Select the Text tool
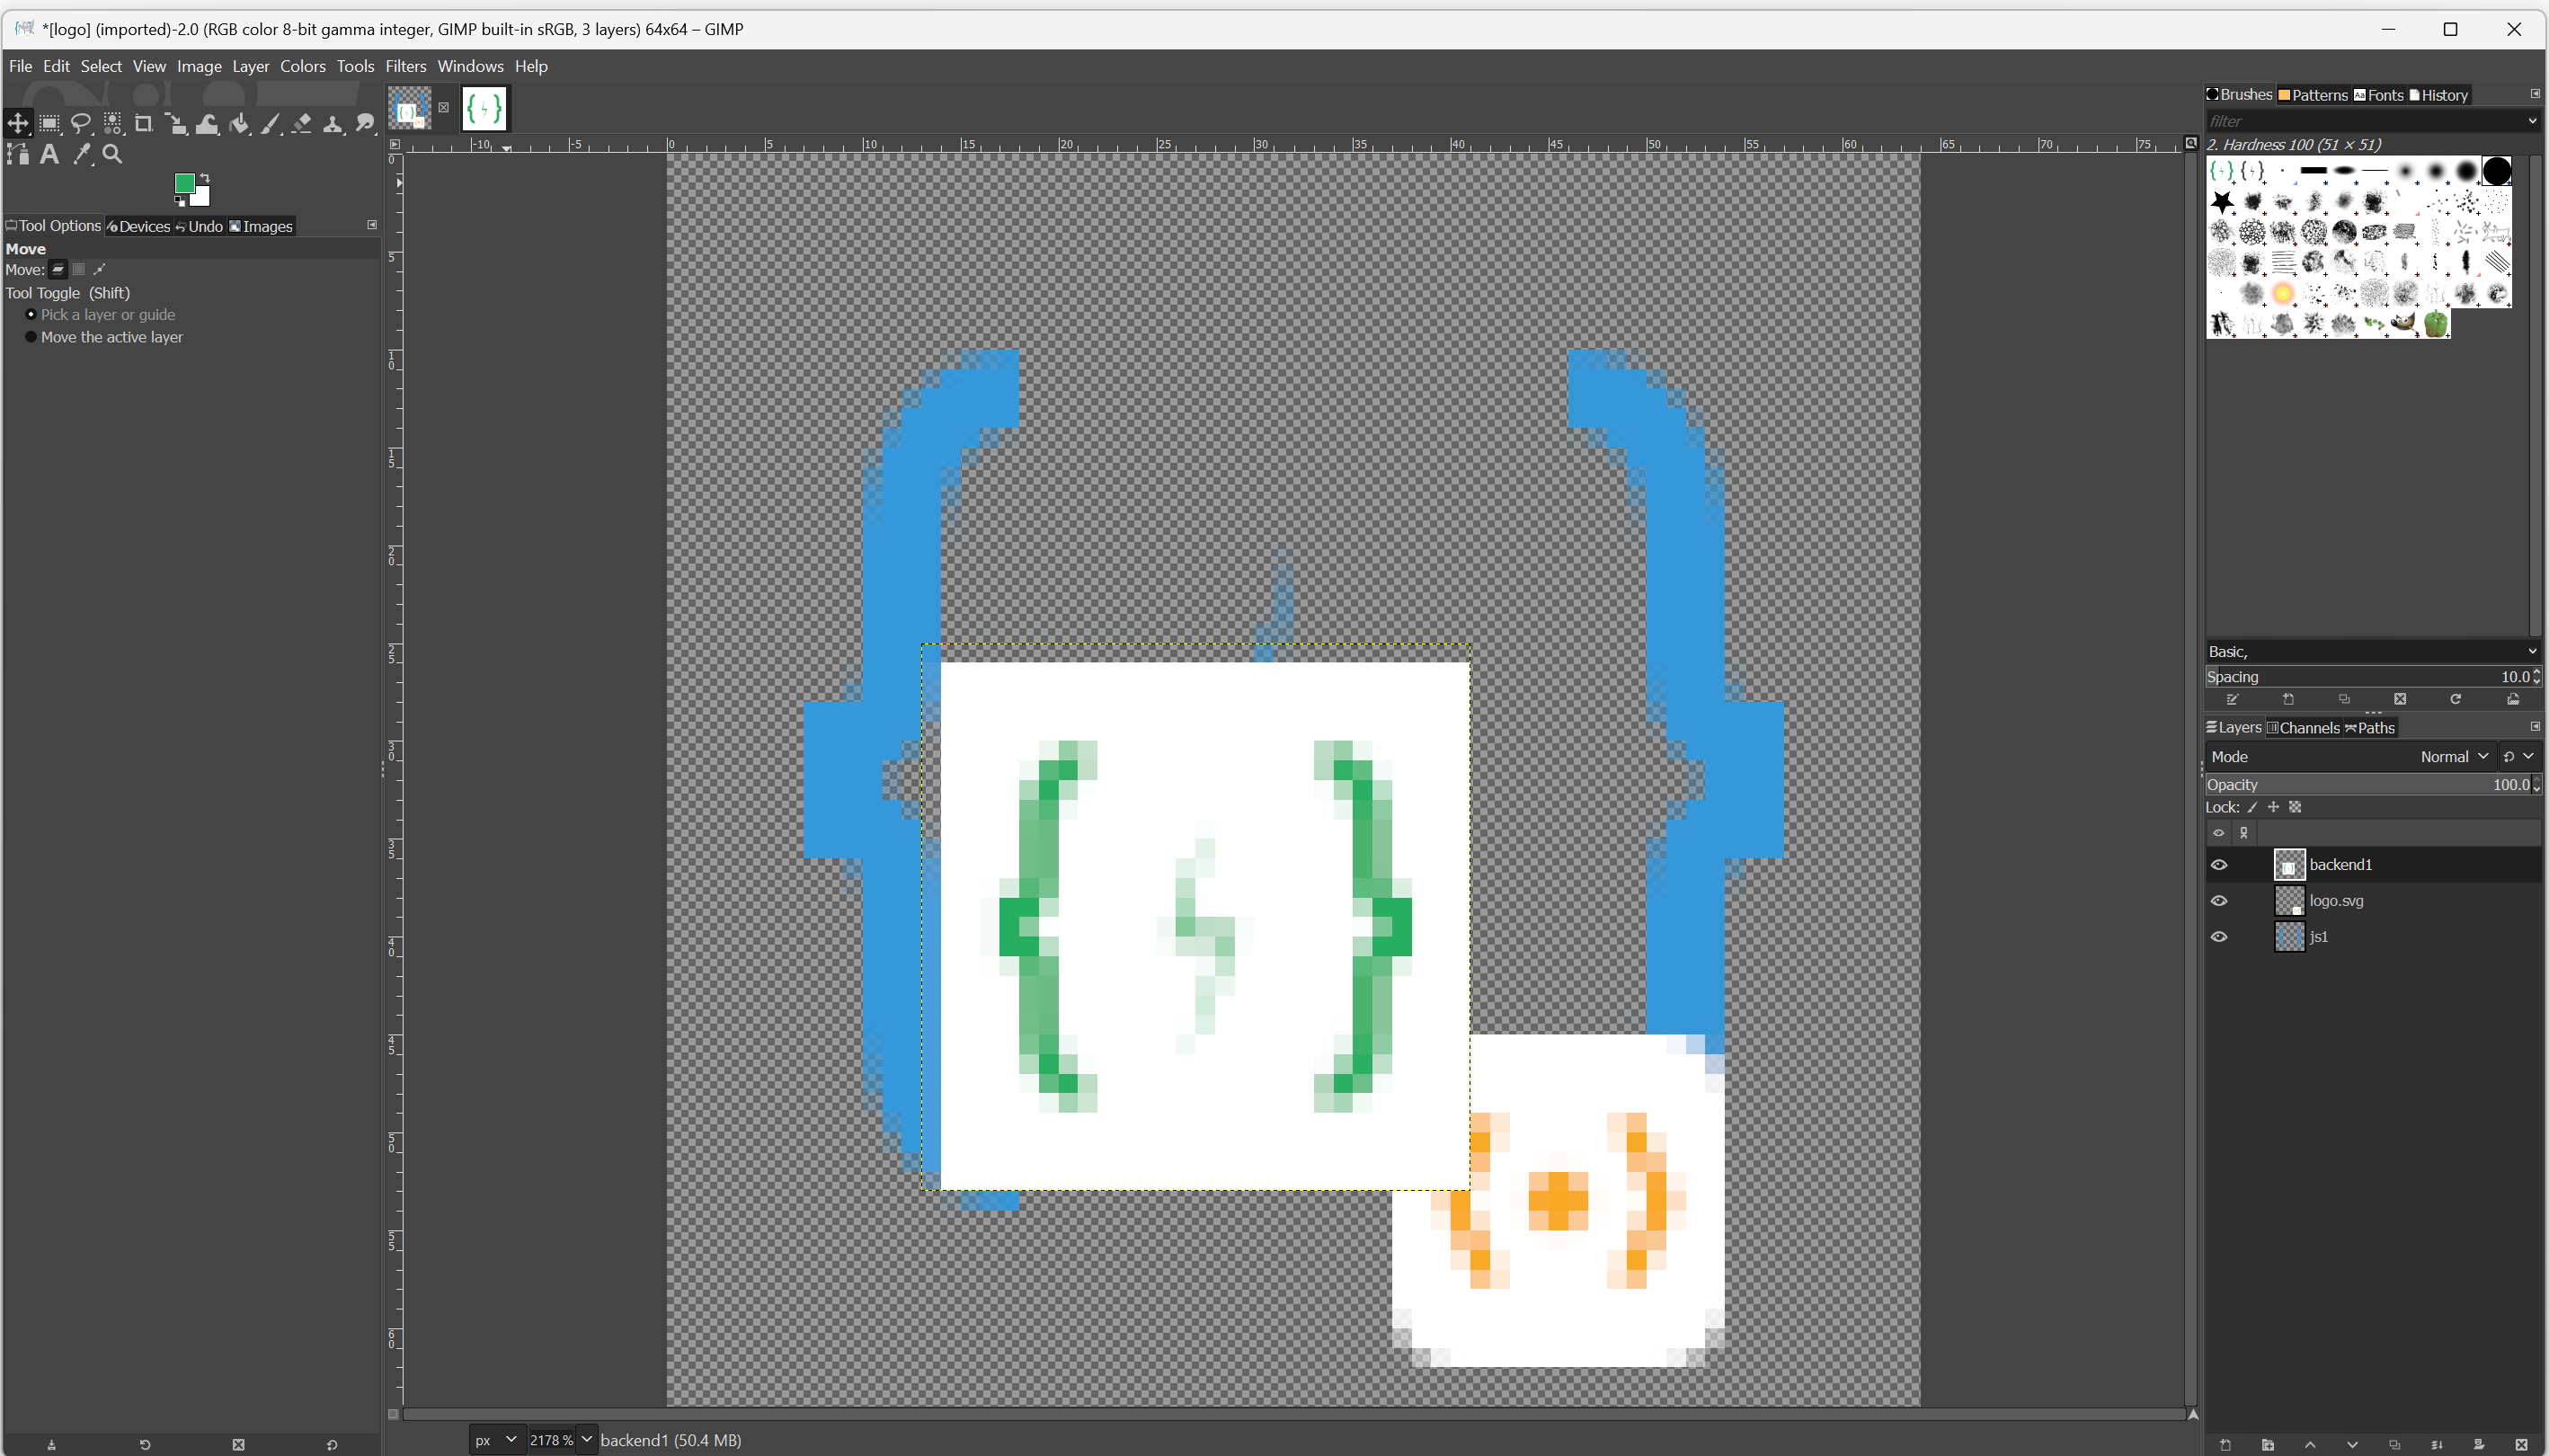 (50, 154)
